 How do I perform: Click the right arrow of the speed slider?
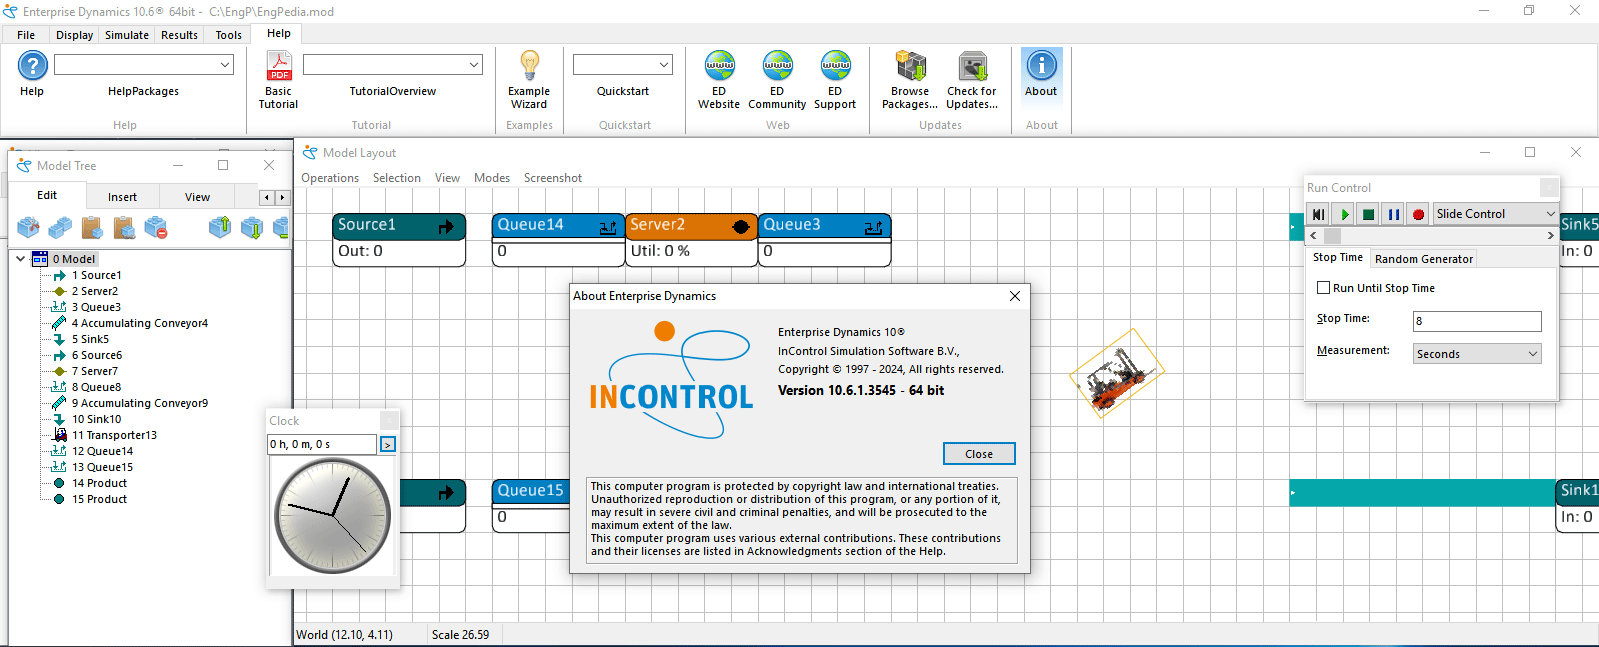(1551, 236)
